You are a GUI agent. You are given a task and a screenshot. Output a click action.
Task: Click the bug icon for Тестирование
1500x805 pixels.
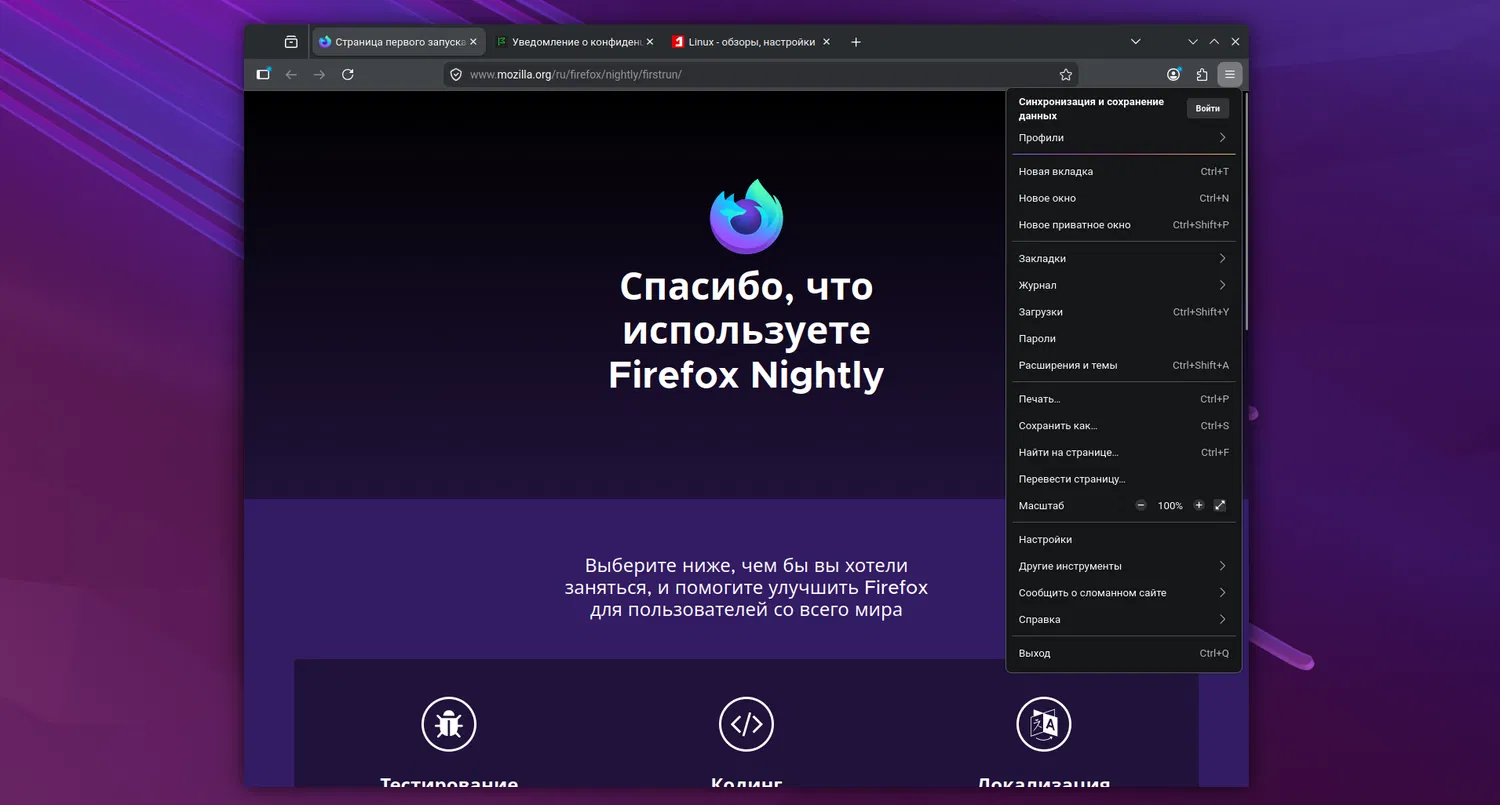[x=449, y=724]
